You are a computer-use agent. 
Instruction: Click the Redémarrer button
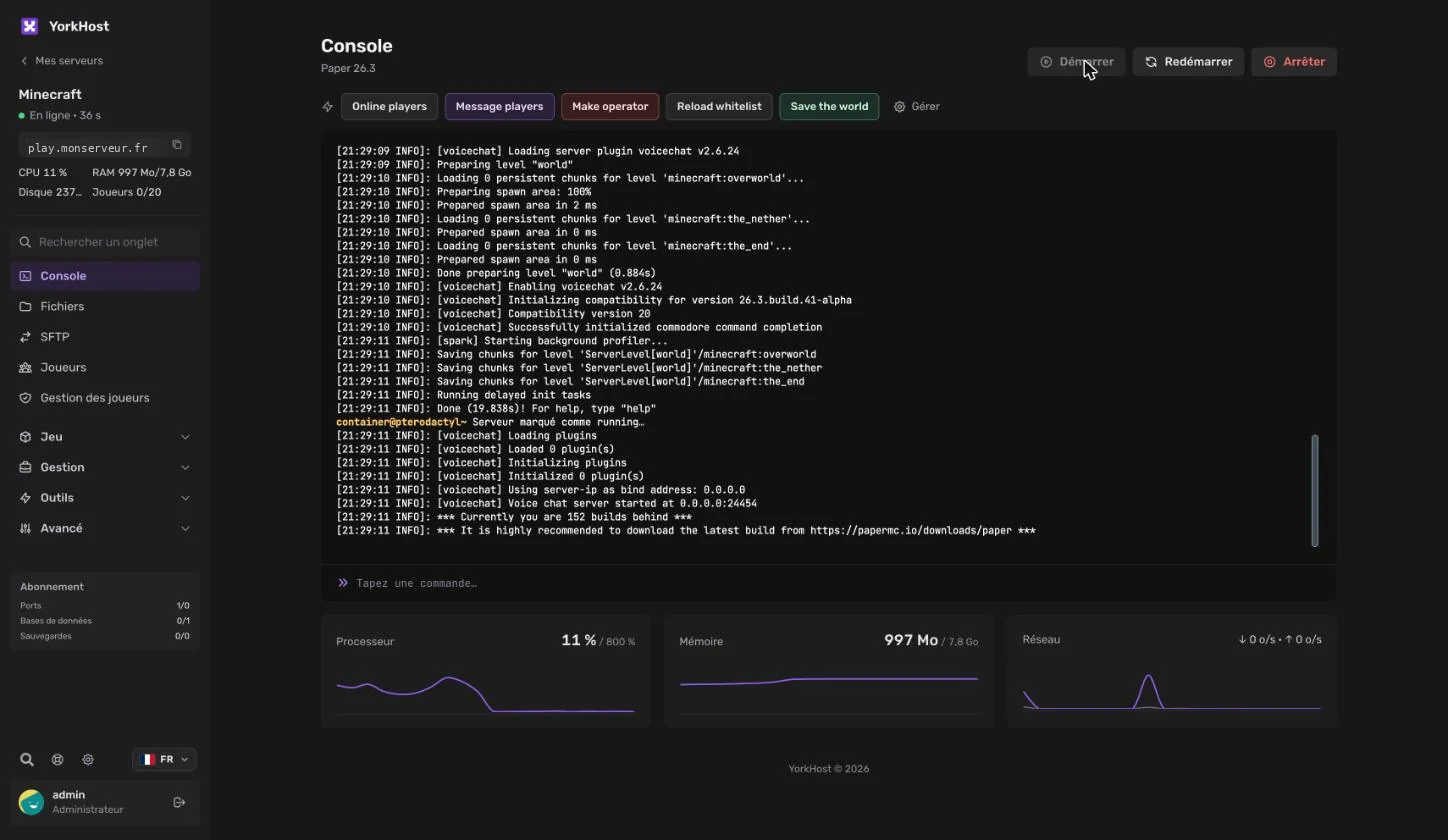1188,62
